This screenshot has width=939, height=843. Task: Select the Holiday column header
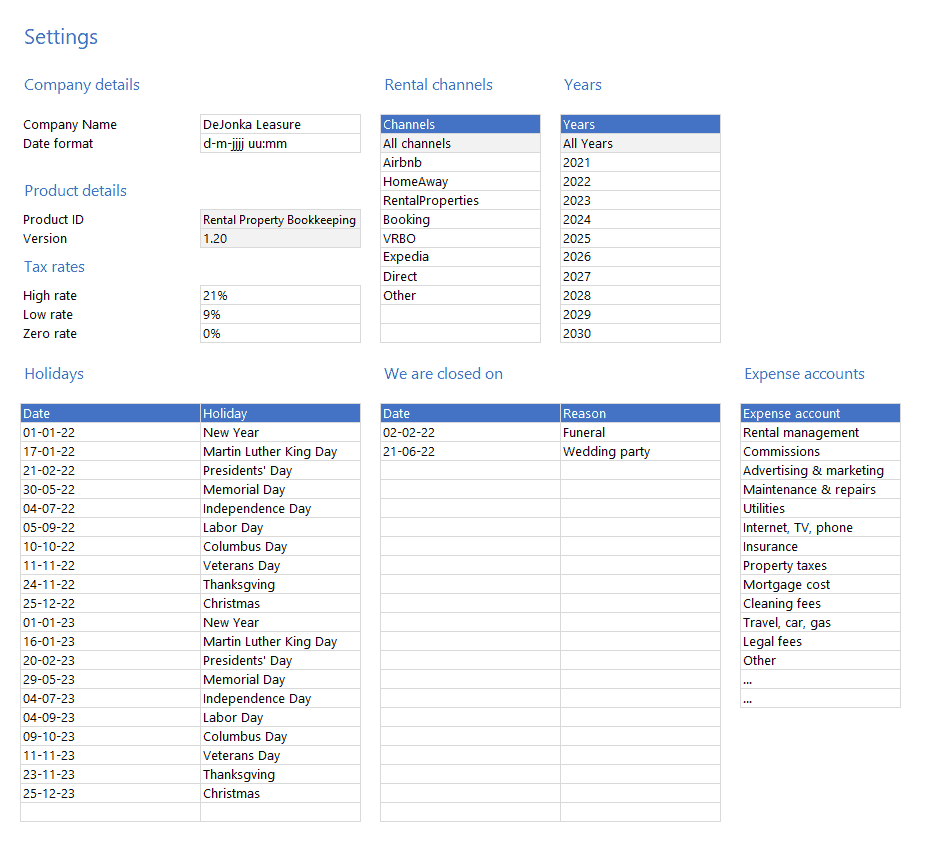coord(280,414)
